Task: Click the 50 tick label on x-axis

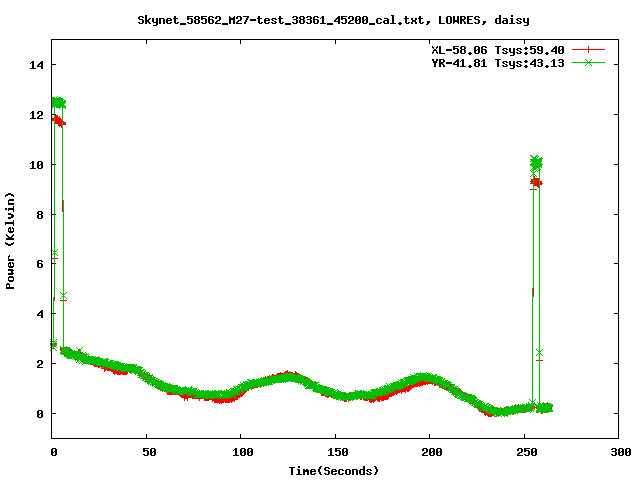Action: pos(146,453)
